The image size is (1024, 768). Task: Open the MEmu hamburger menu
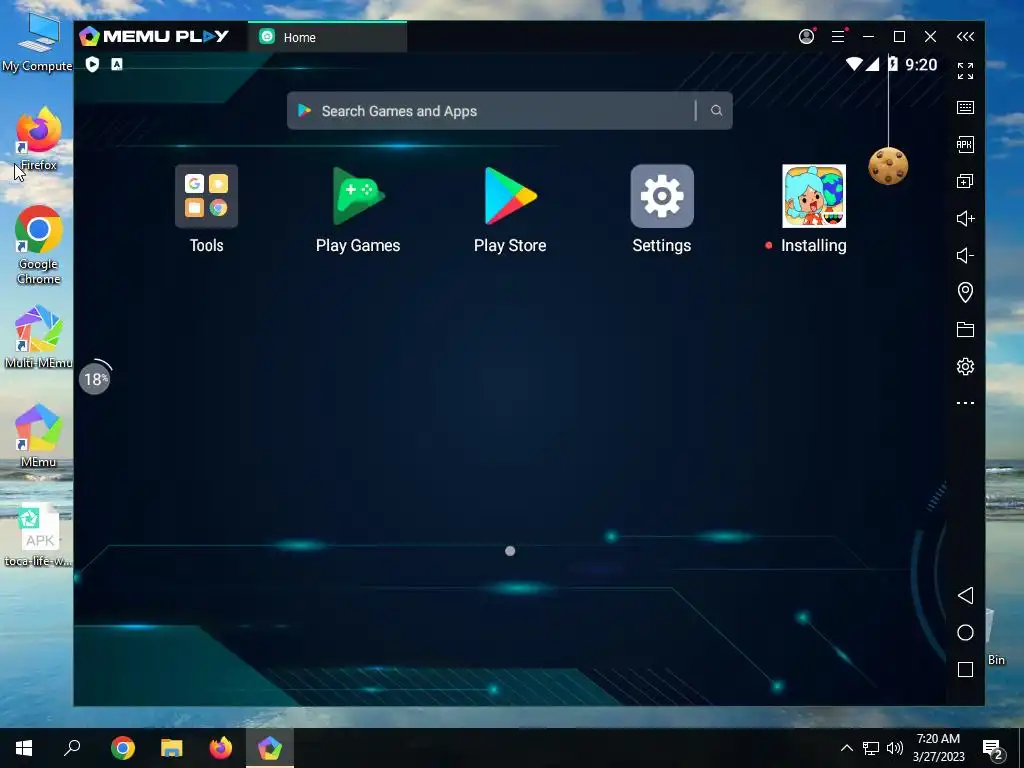[x=839, y=37]
